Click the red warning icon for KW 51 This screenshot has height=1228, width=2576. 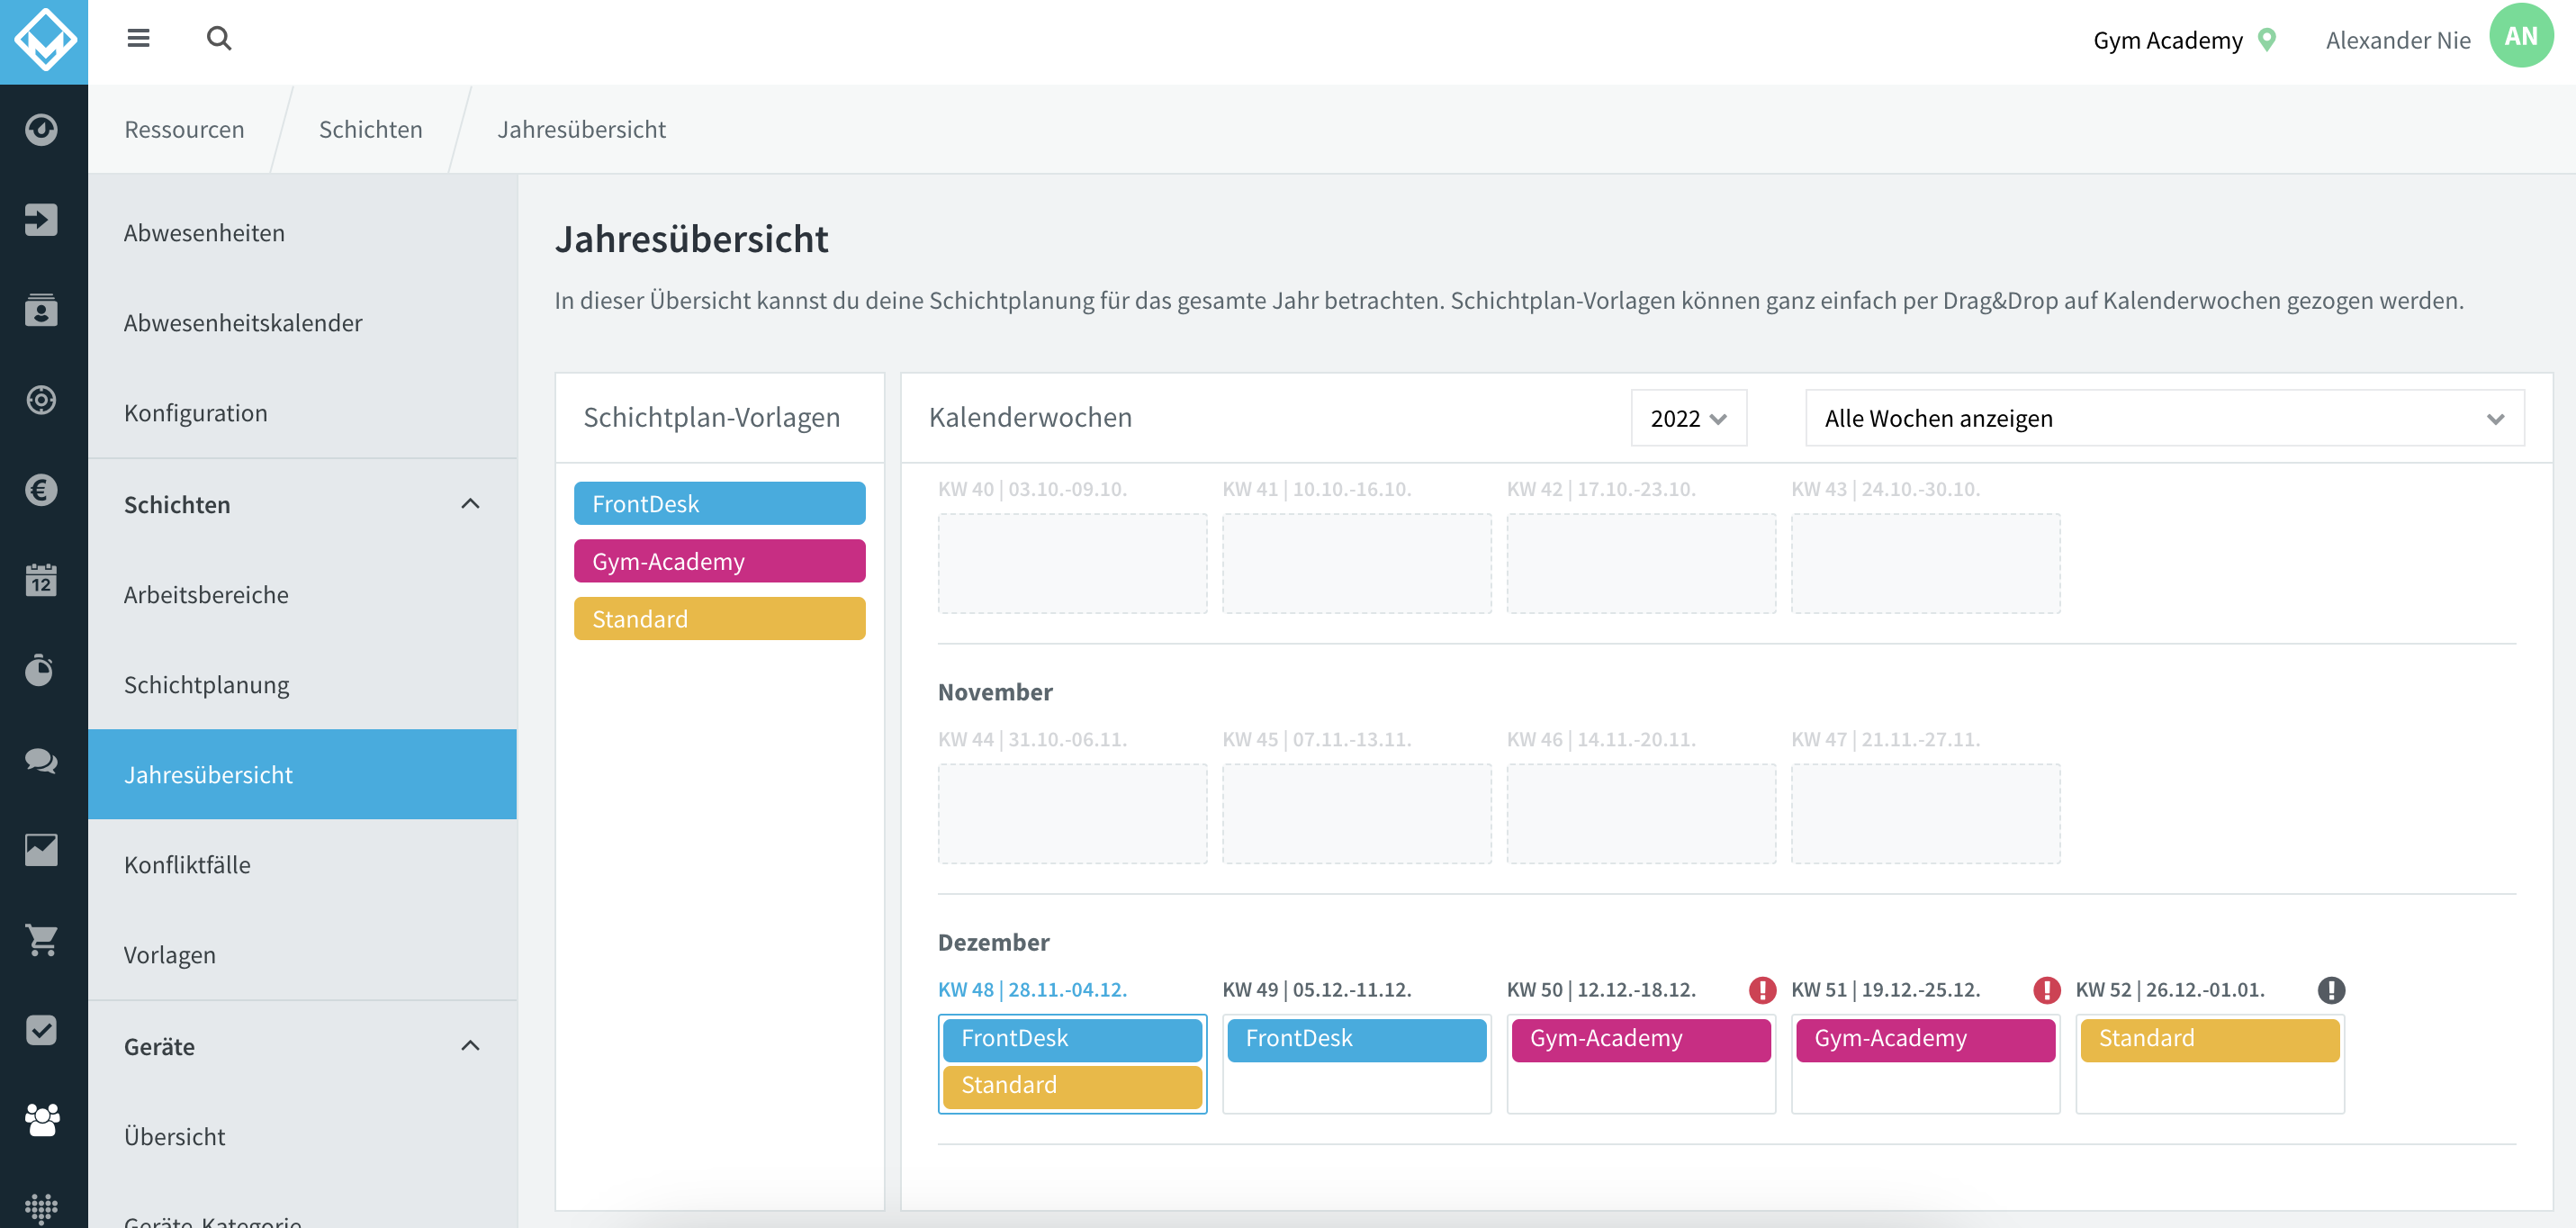coord(2047,990)
